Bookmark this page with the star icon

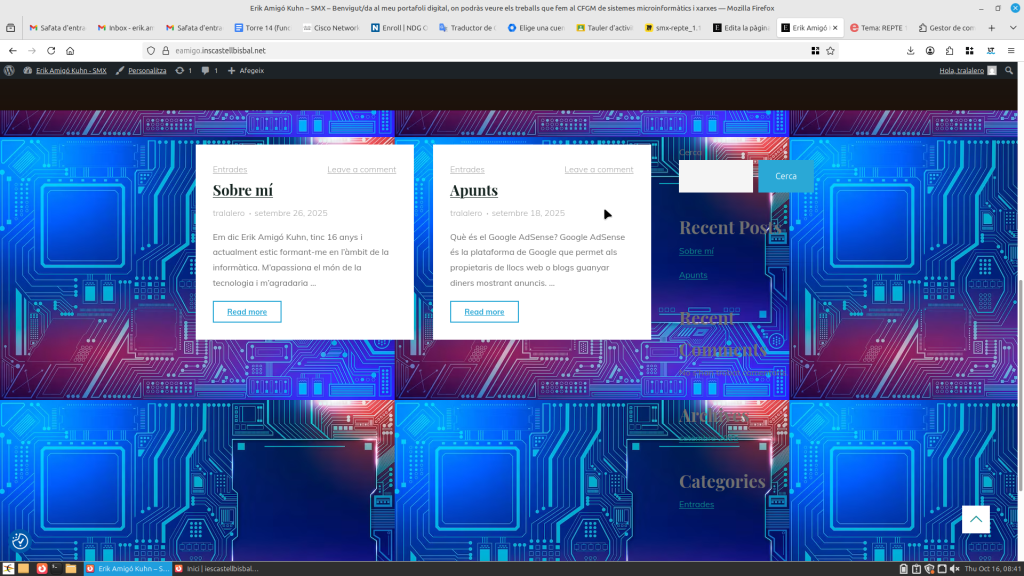[x=830, y=50]
